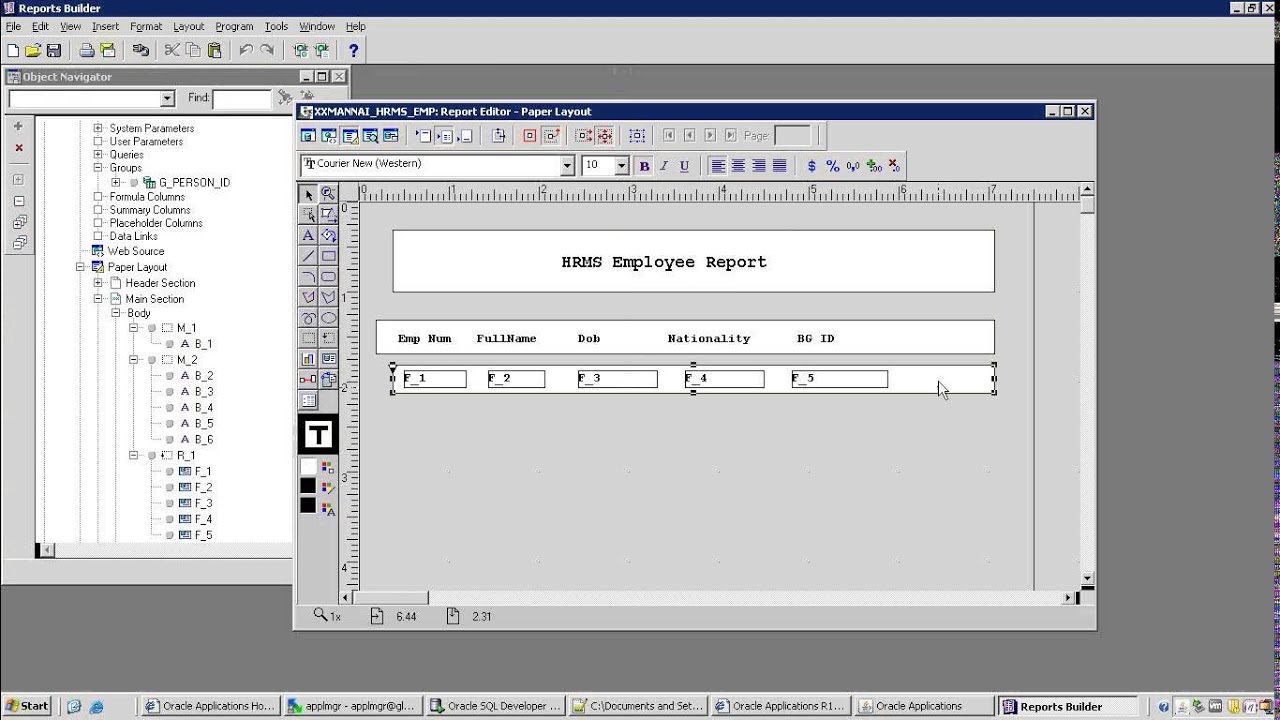This screenshot has height=720, width=1280.
Task: Open the File menu
Action: coord(13,26)
